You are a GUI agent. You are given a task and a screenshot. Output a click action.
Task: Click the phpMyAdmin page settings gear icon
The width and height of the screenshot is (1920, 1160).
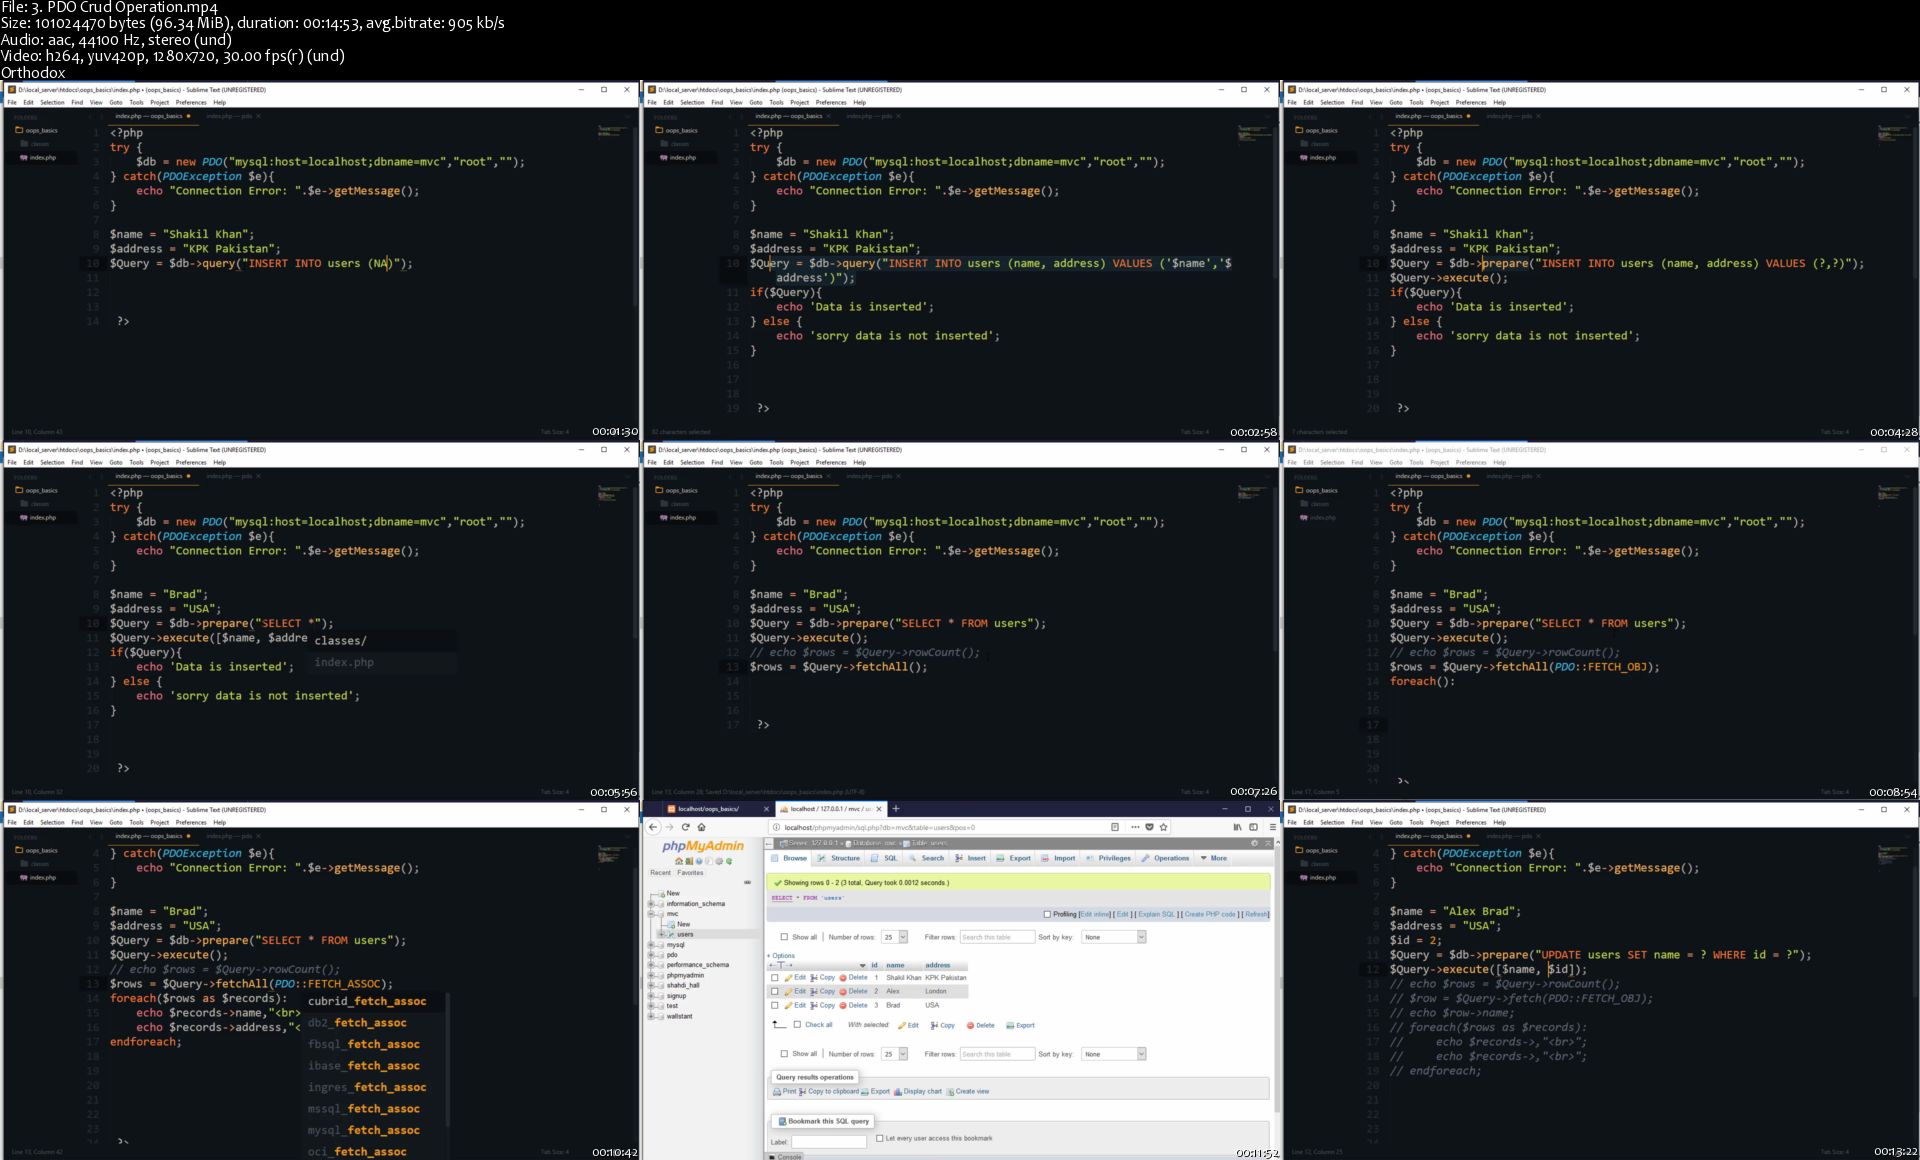point(1254,843)
